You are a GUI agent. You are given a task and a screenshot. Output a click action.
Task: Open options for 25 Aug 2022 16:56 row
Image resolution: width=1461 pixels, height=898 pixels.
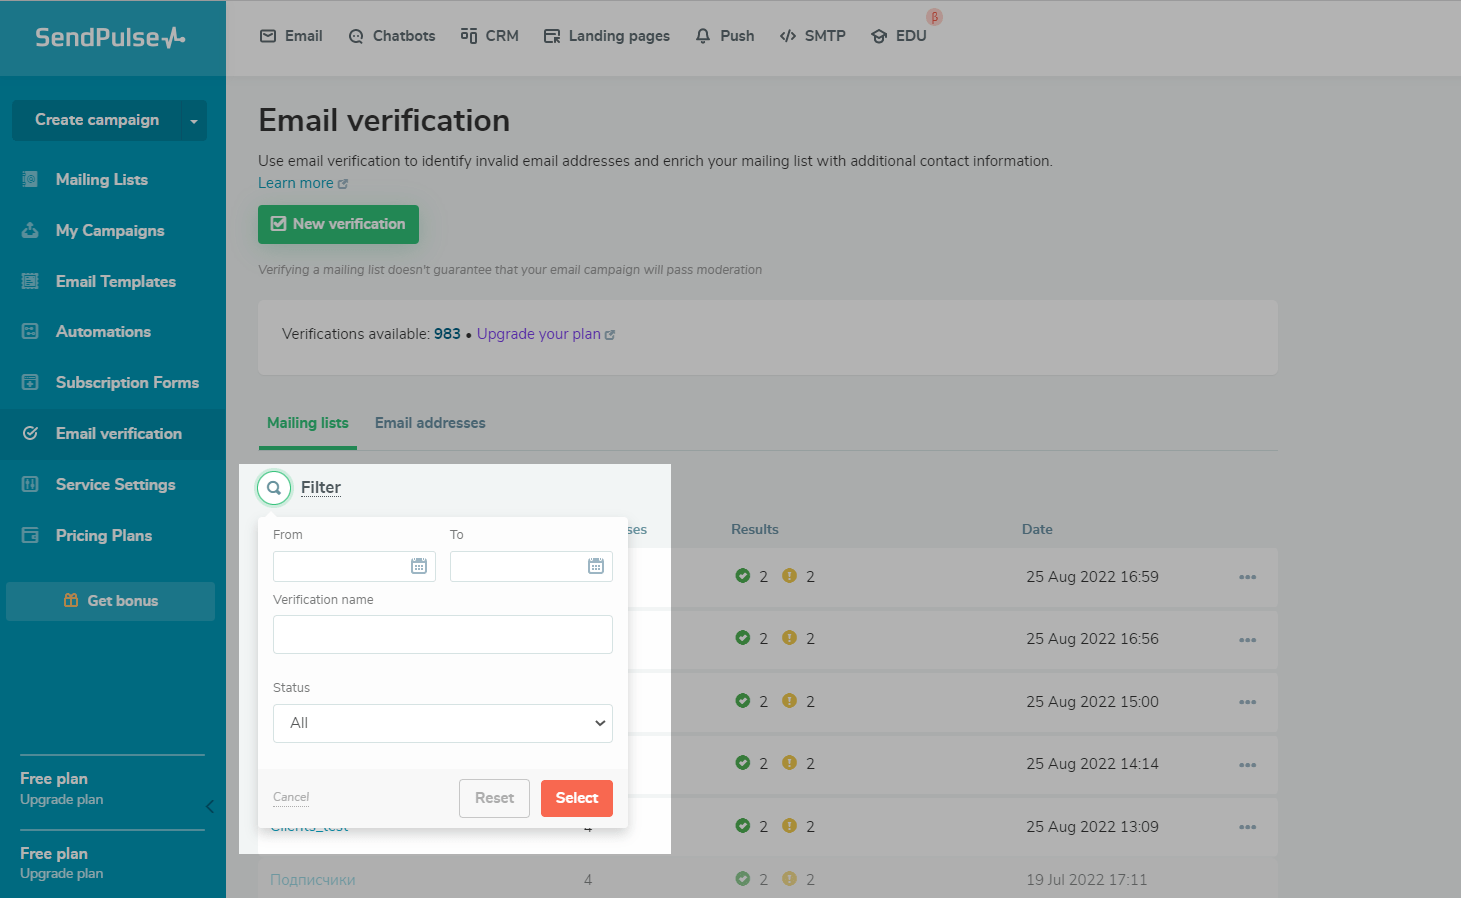tap(1247, 640)
